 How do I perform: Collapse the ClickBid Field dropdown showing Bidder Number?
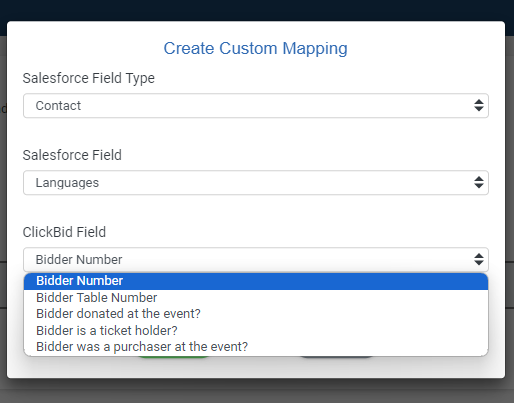pos(256,260)
